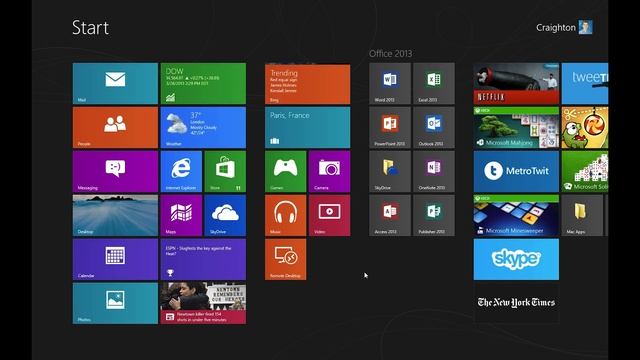Open the Bing Trending tile
Image resolution: width=640 pixels, height=360 pixels.
pos(307,84)
